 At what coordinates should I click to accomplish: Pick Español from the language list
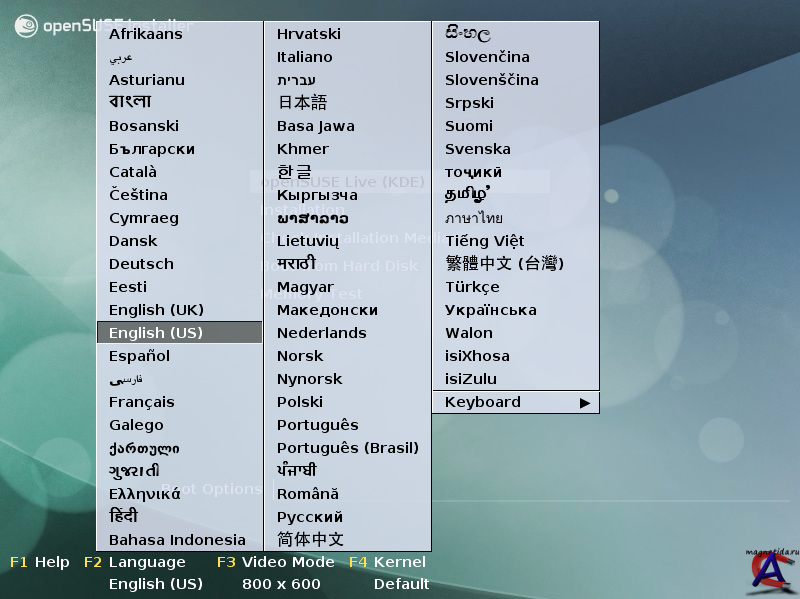(139, 356)
